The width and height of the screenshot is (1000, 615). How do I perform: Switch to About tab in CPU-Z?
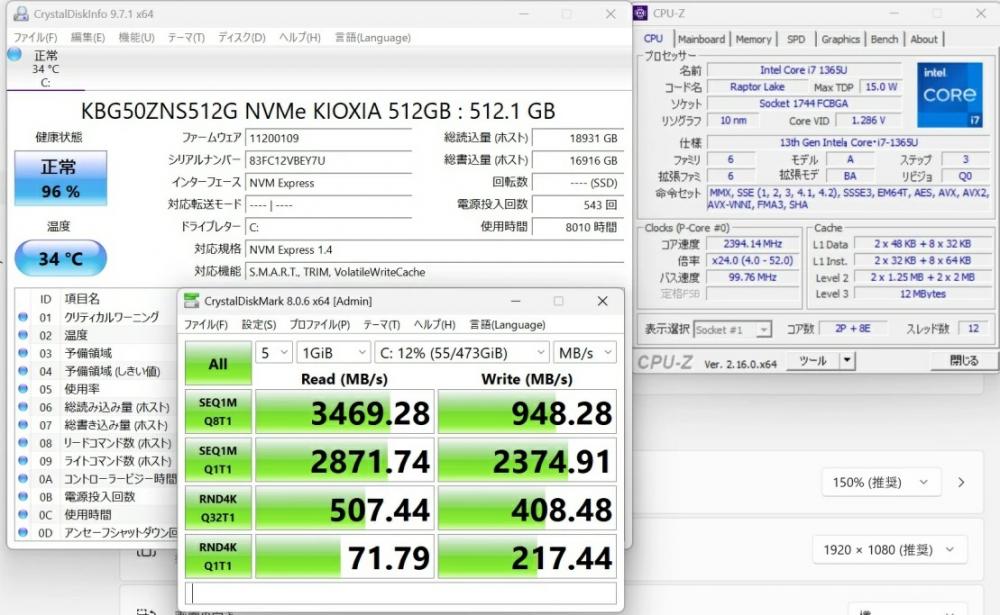click(x=923, y=39)
